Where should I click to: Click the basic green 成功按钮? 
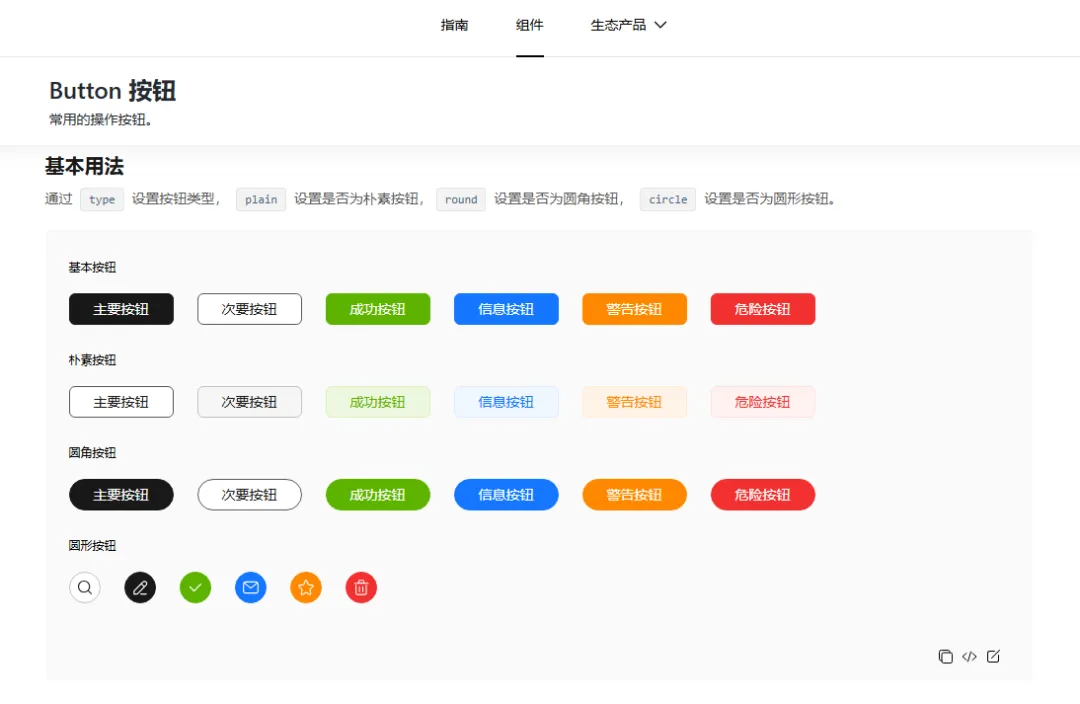click(x=378, y=309)
